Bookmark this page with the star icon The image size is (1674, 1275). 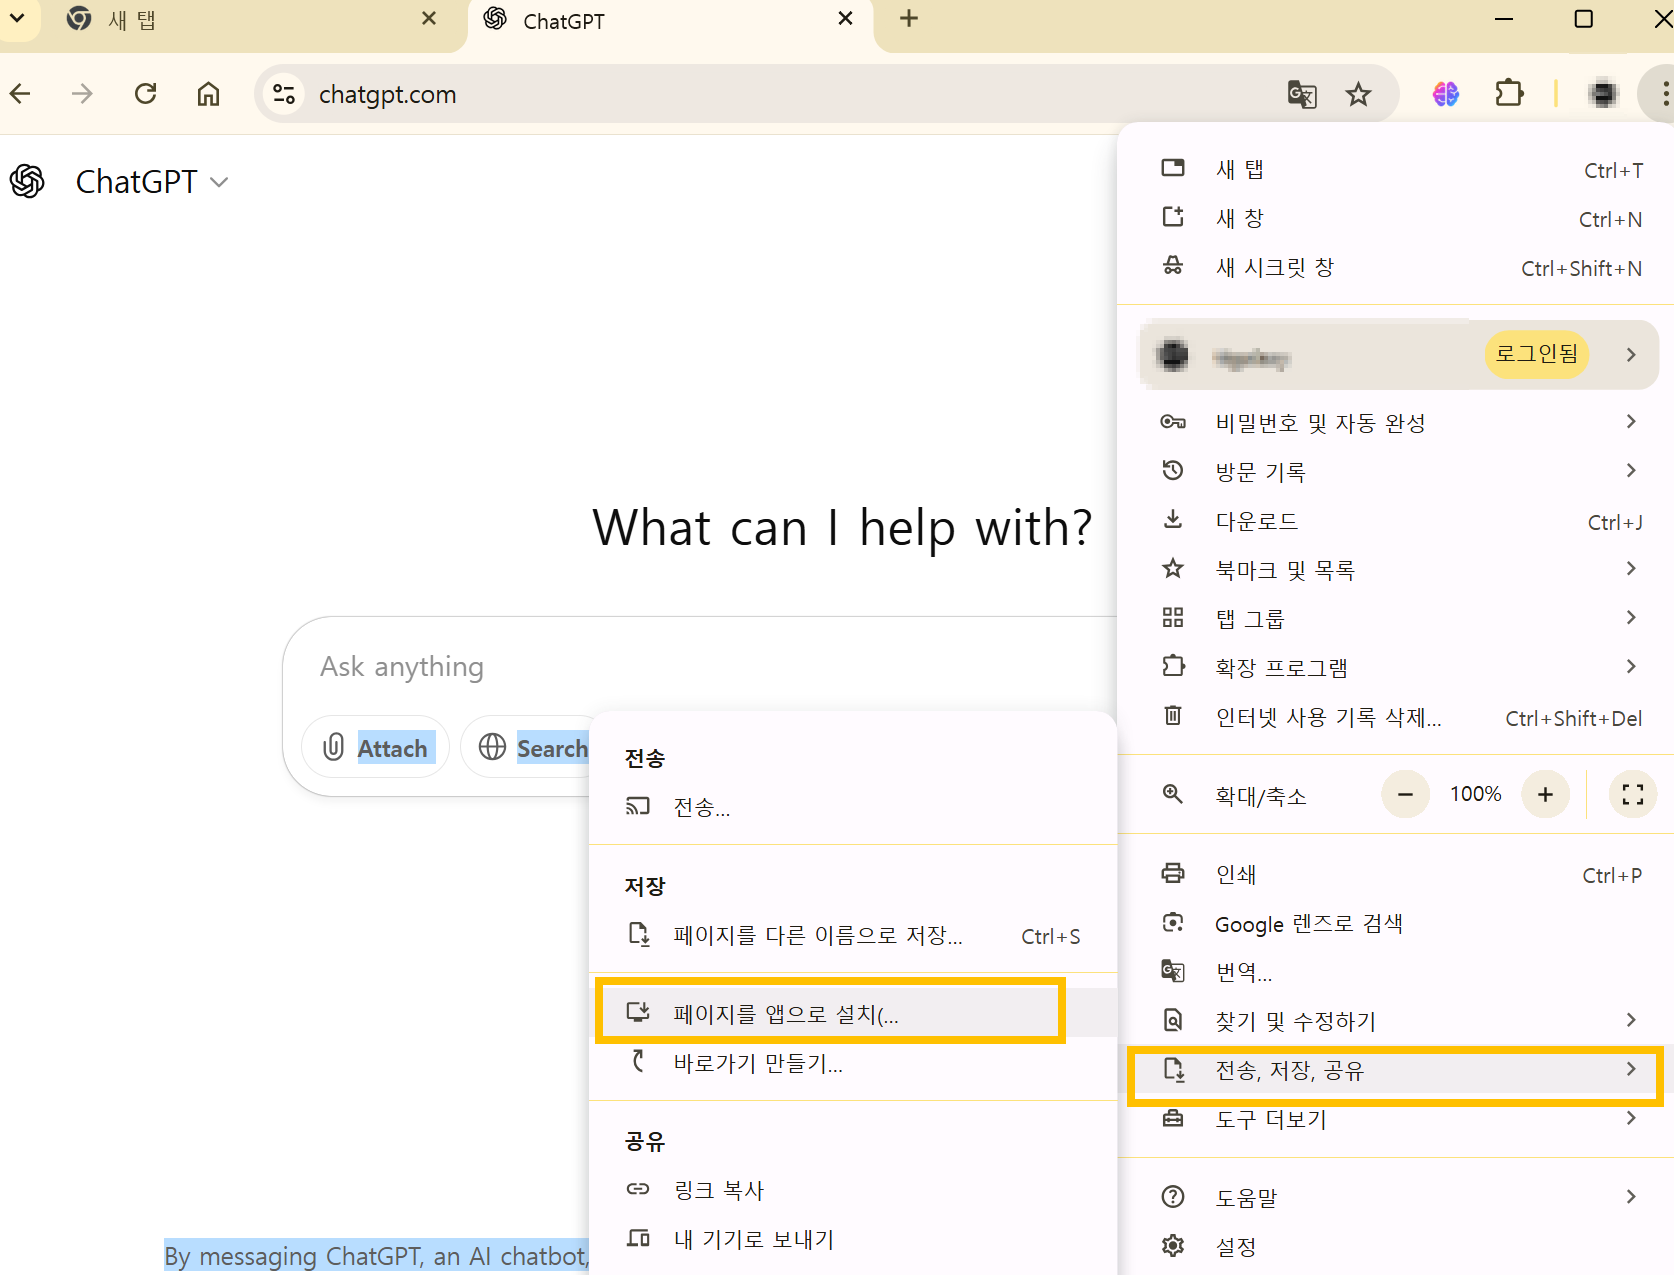pyautogui.click(x=1358, y=94)
